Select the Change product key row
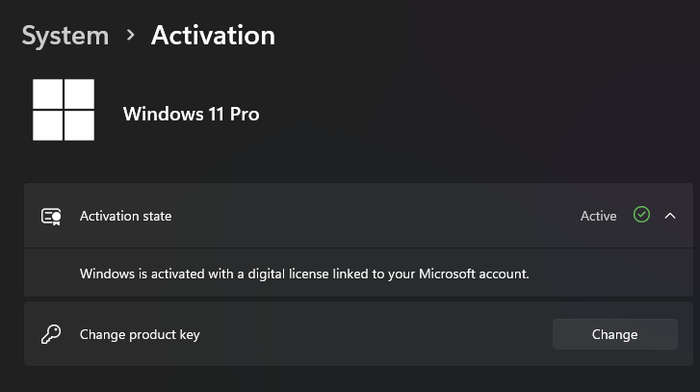This screenshot has width=700, height=392. (x=358, y=334)
